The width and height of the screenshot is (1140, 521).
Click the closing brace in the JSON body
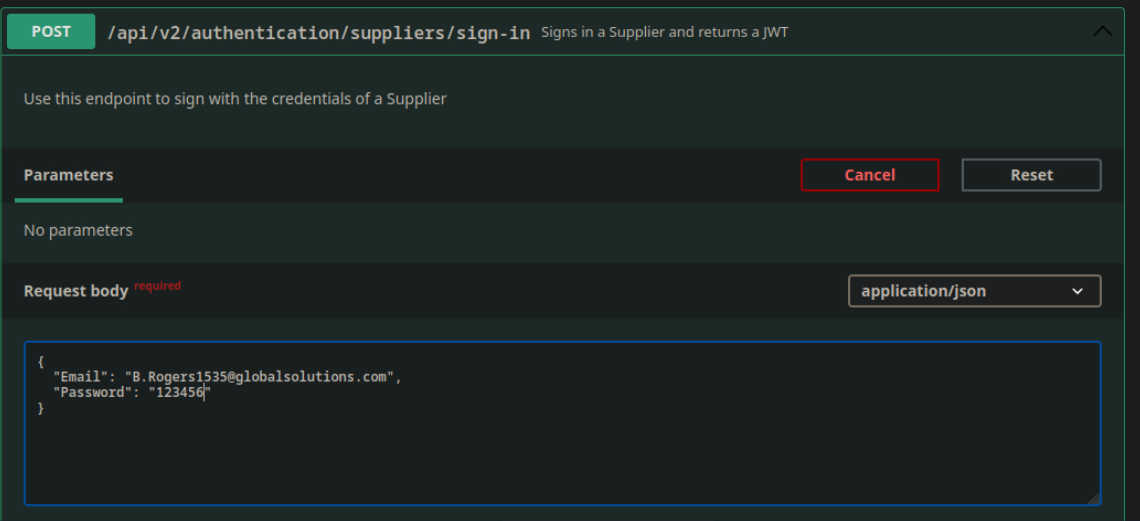[x=41, y=409]
